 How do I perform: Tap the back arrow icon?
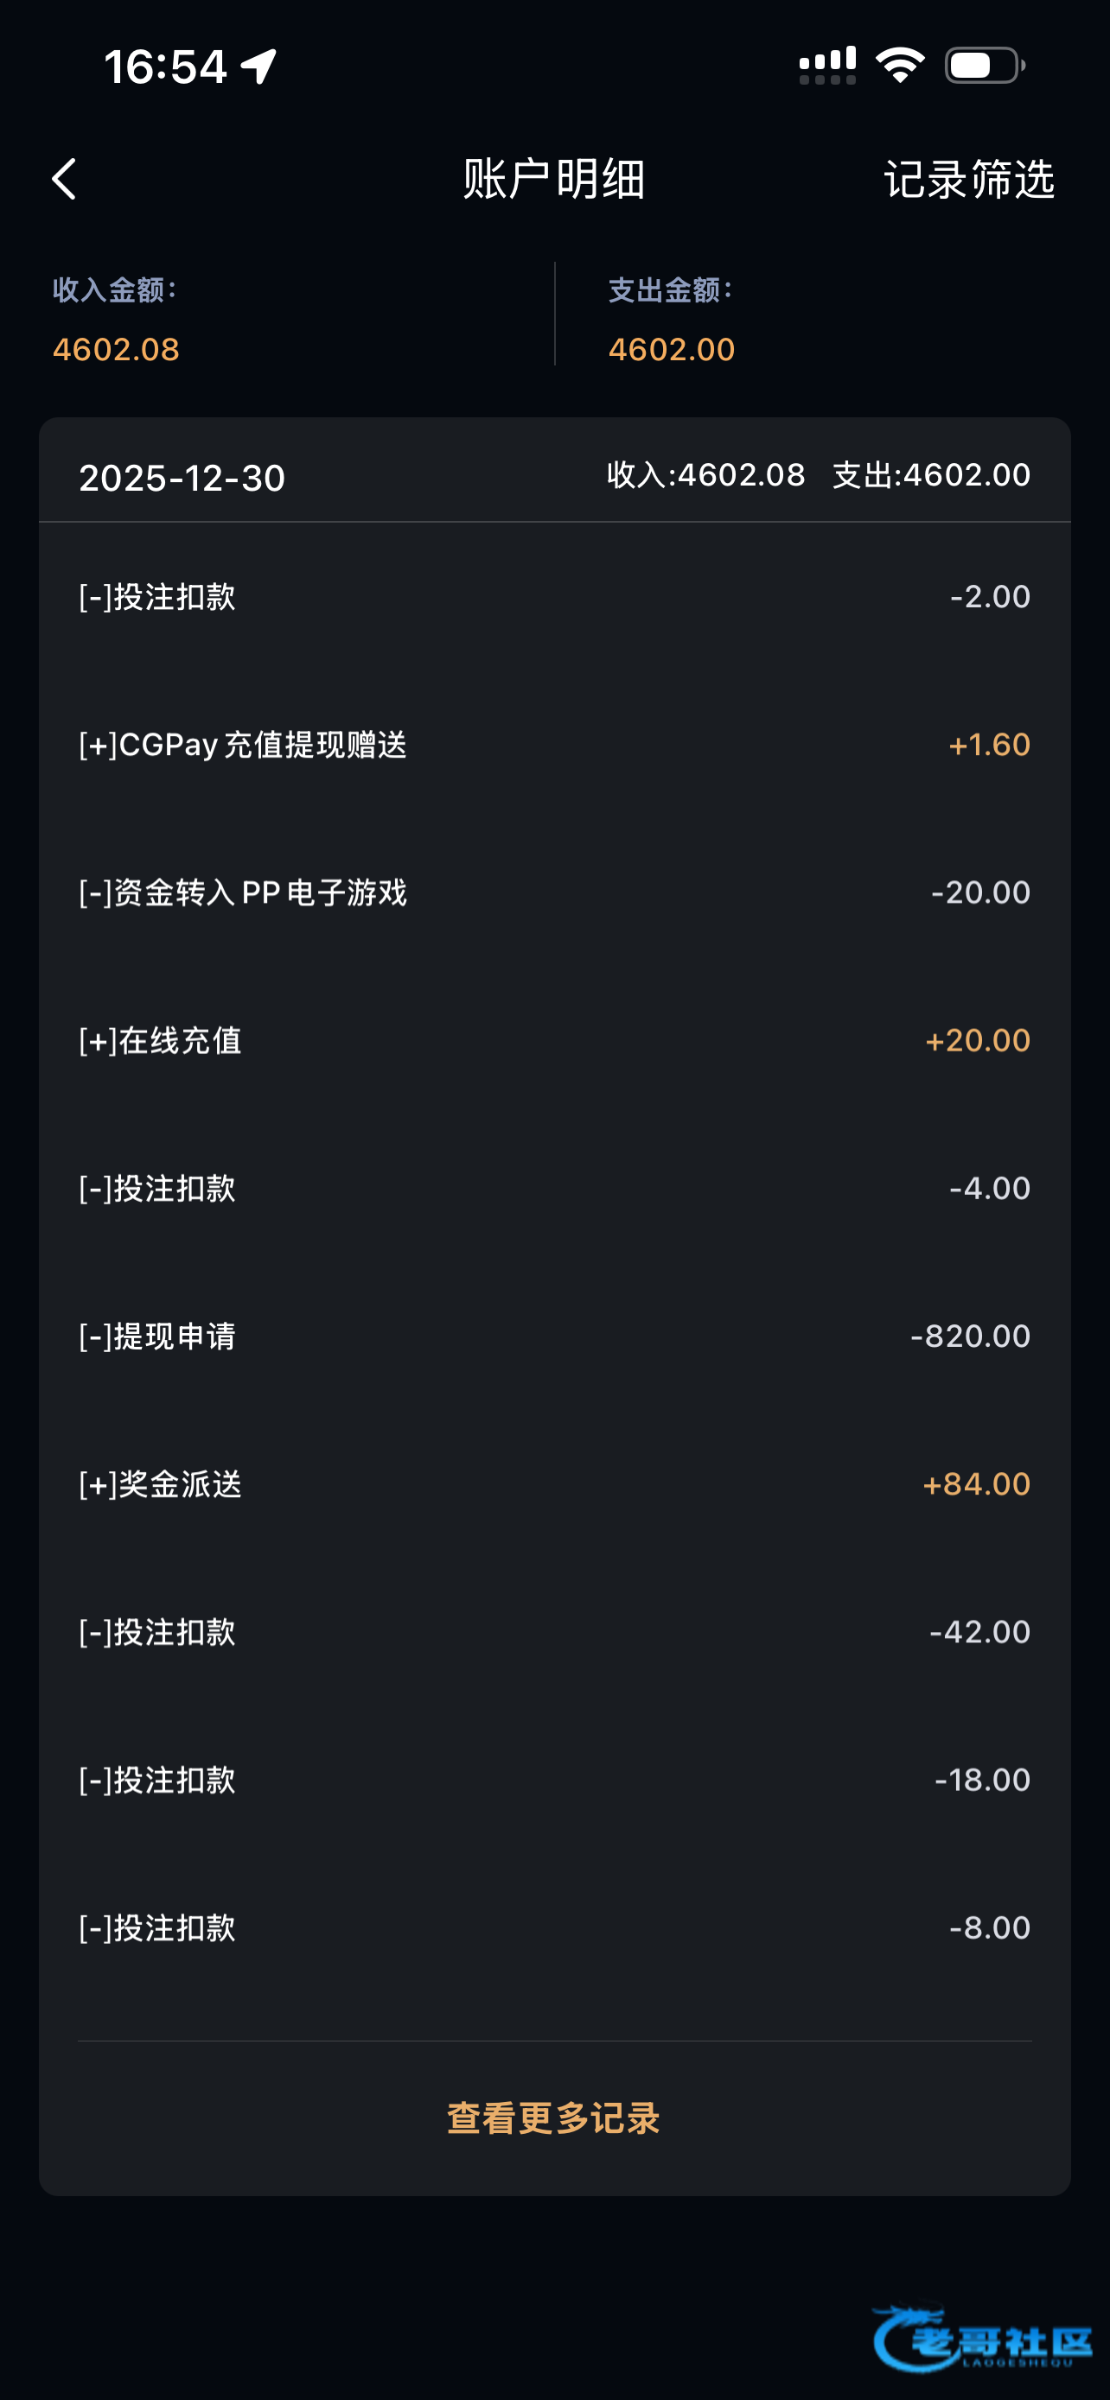pyautogui.click(x=65, y=180)
